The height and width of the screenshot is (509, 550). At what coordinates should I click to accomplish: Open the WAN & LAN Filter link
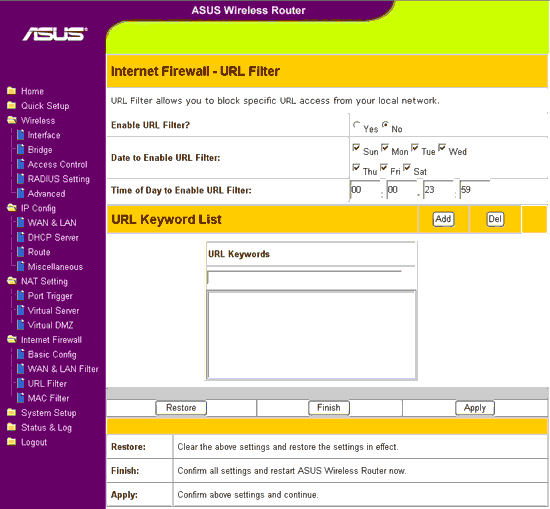[x=63, y=369]
